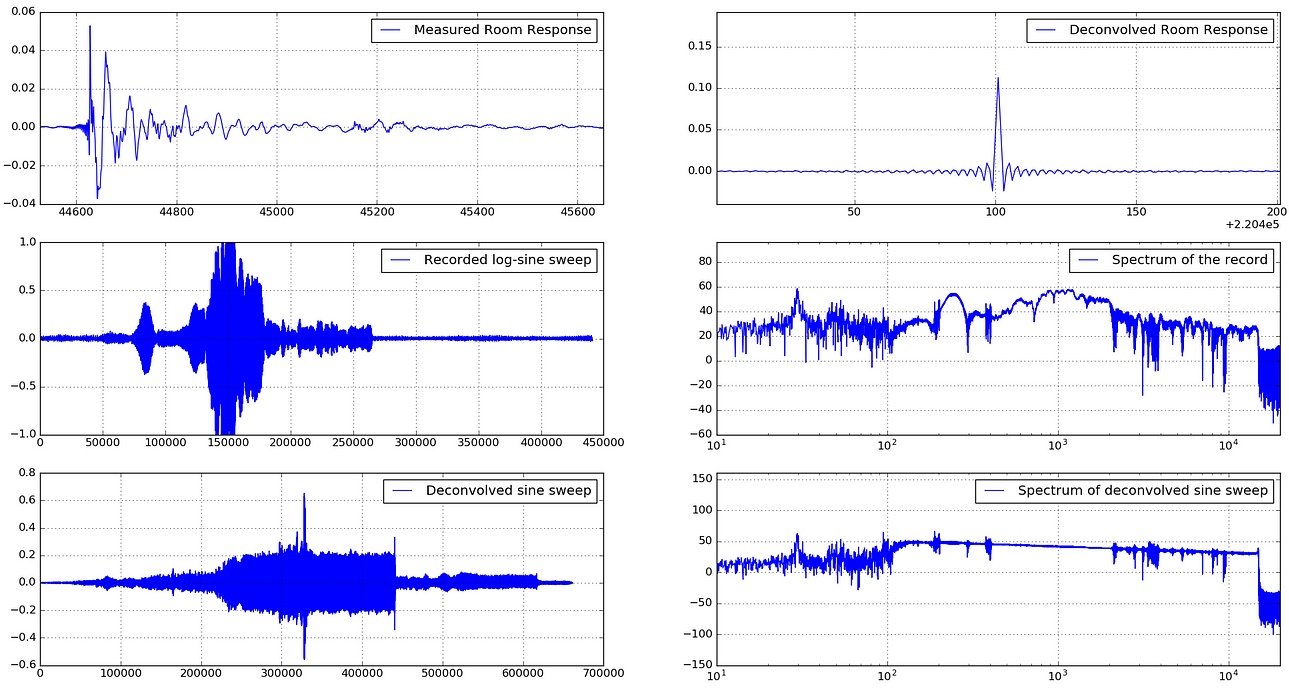
Task: Click the Spectrum of deconvolved sine sweep legend
Action: tap(1125, 491)
